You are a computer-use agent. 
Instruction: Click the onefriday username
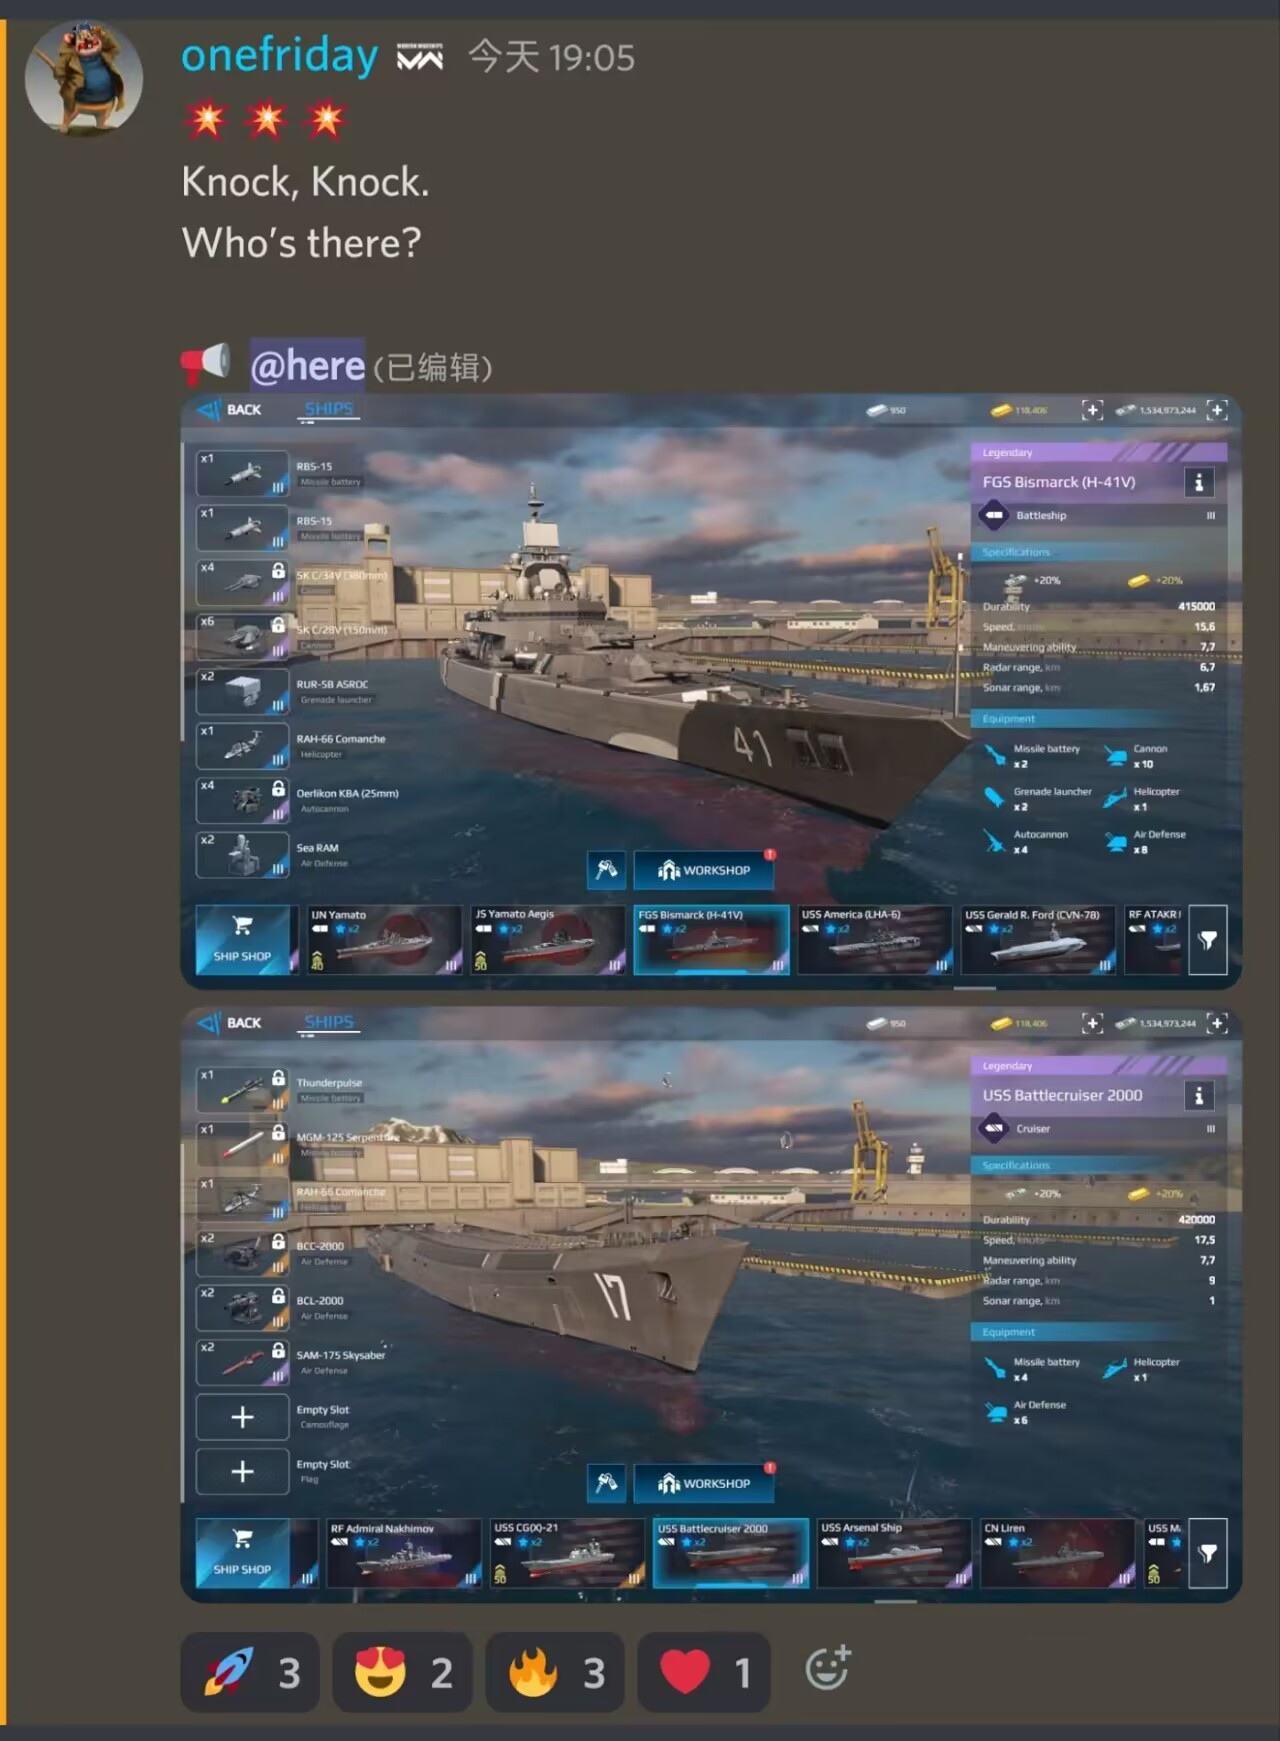(280, 55)
